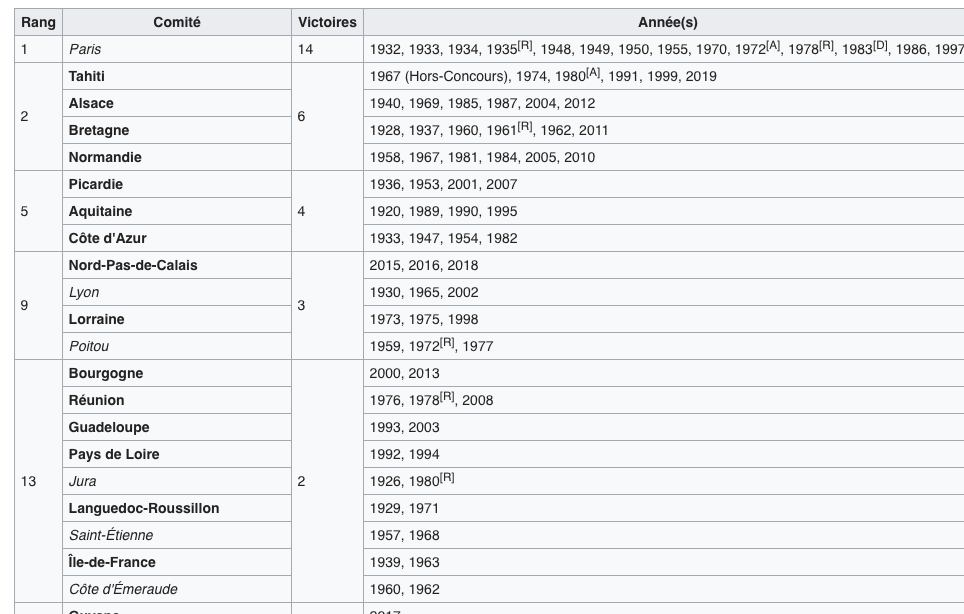Click the Côte d'Azur entry
964x614 pixels.
(108, 238)
